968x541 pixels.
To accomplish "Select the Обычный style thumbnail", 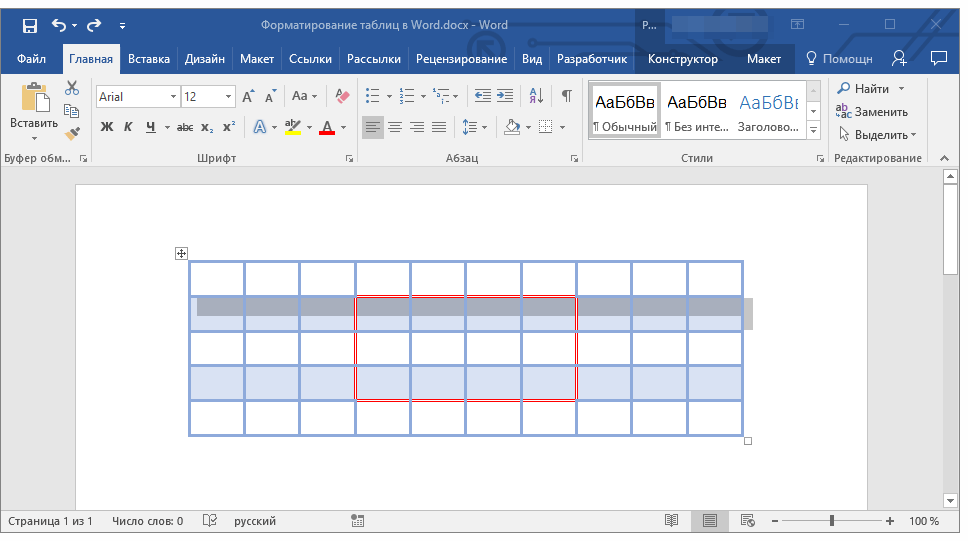I will click(625, 111).
